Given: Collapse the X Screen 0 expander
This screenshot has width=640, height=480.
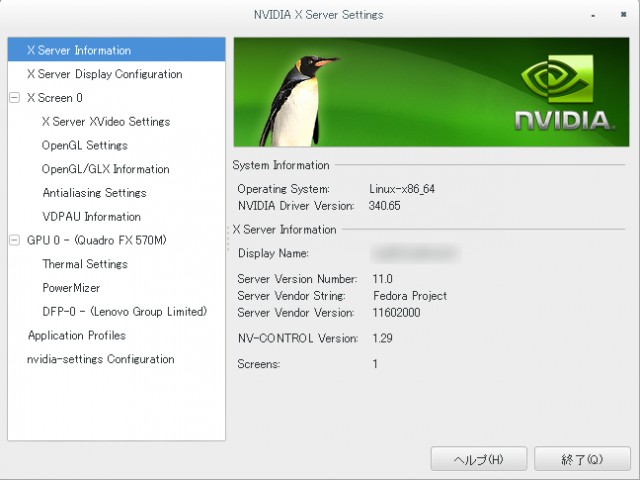Looking at the screenshot, I should point(14,98).
